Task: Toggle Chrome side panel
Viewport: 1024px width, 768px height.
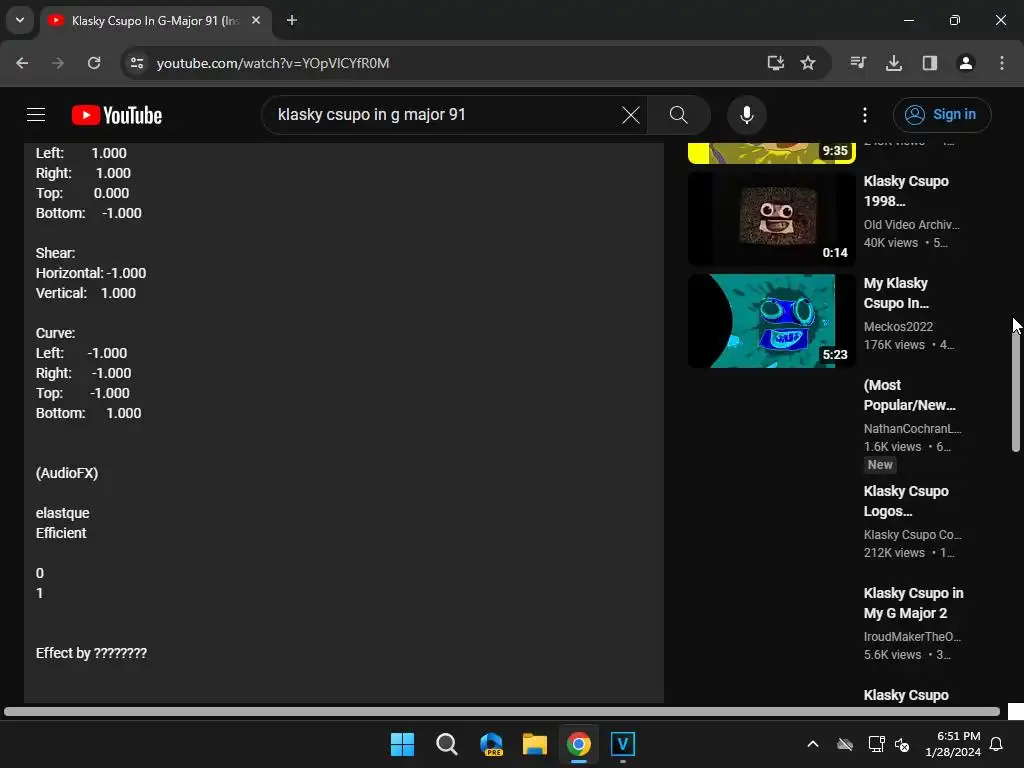Action: [x=930, y=63]
